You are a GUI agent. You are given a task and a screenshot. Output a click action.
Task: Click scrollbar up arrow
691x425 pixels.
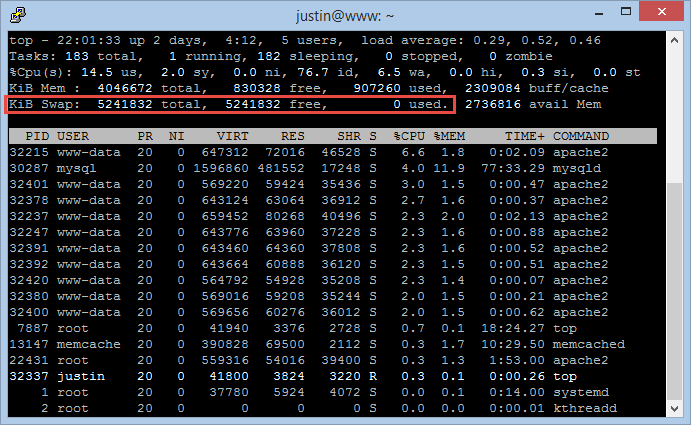point(674,40)
